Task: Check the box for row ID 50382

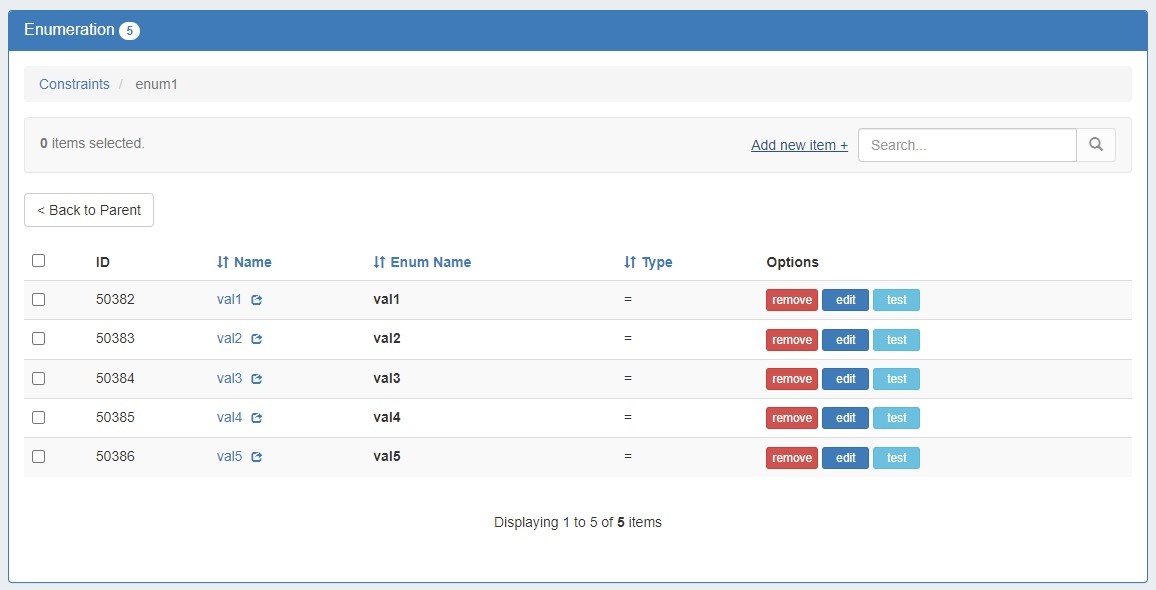Action: point(39,299)
